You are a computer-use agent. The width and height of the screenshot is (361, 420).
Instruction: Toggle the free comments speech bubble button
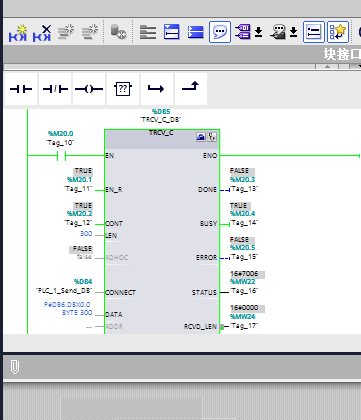tap(220, 32)
